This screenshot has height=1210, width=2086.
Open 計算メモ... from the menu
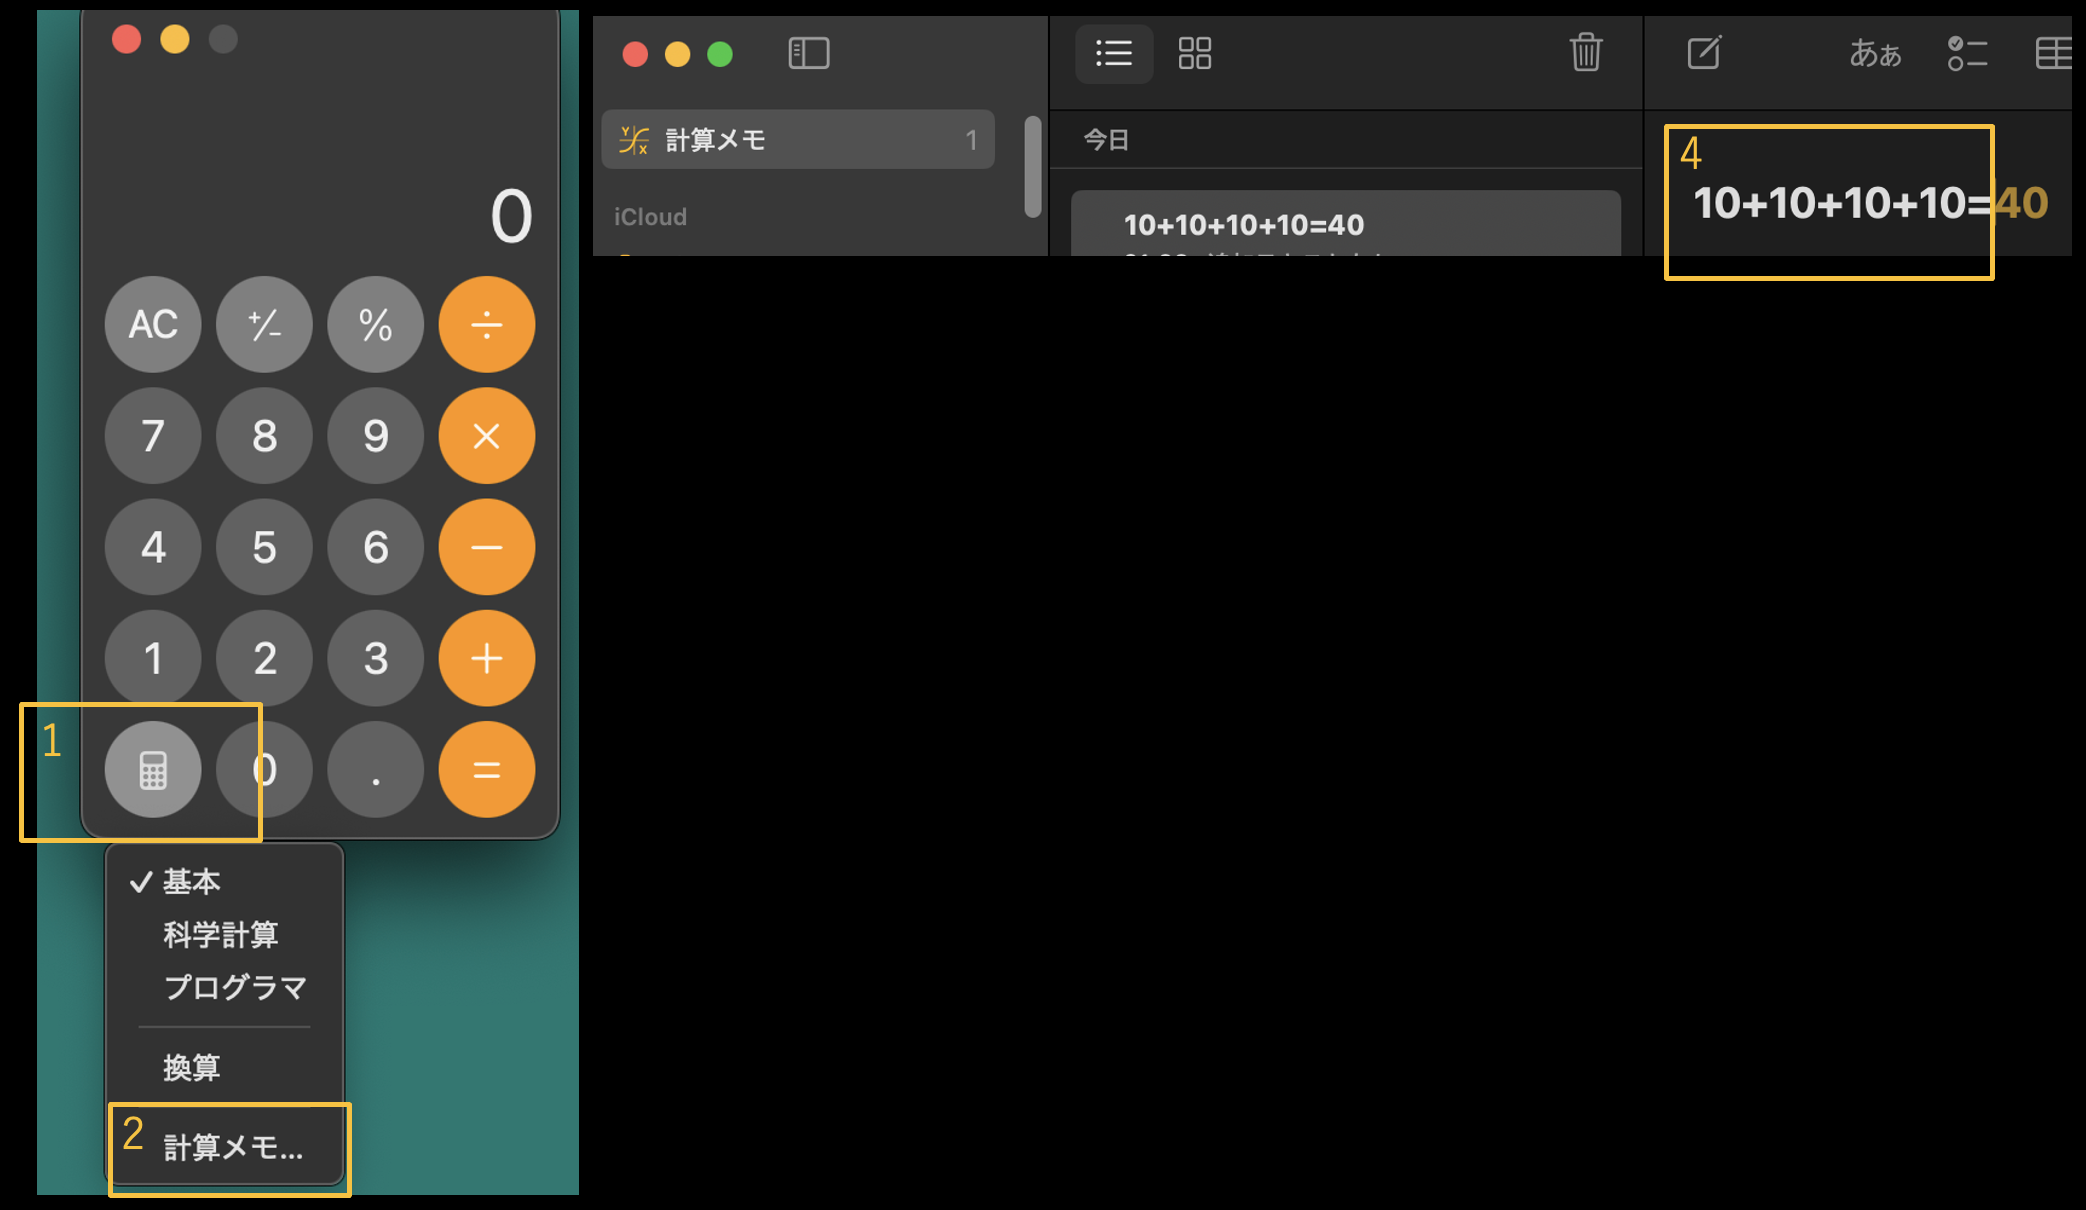pyautogui.click(x=232, y=1148)
